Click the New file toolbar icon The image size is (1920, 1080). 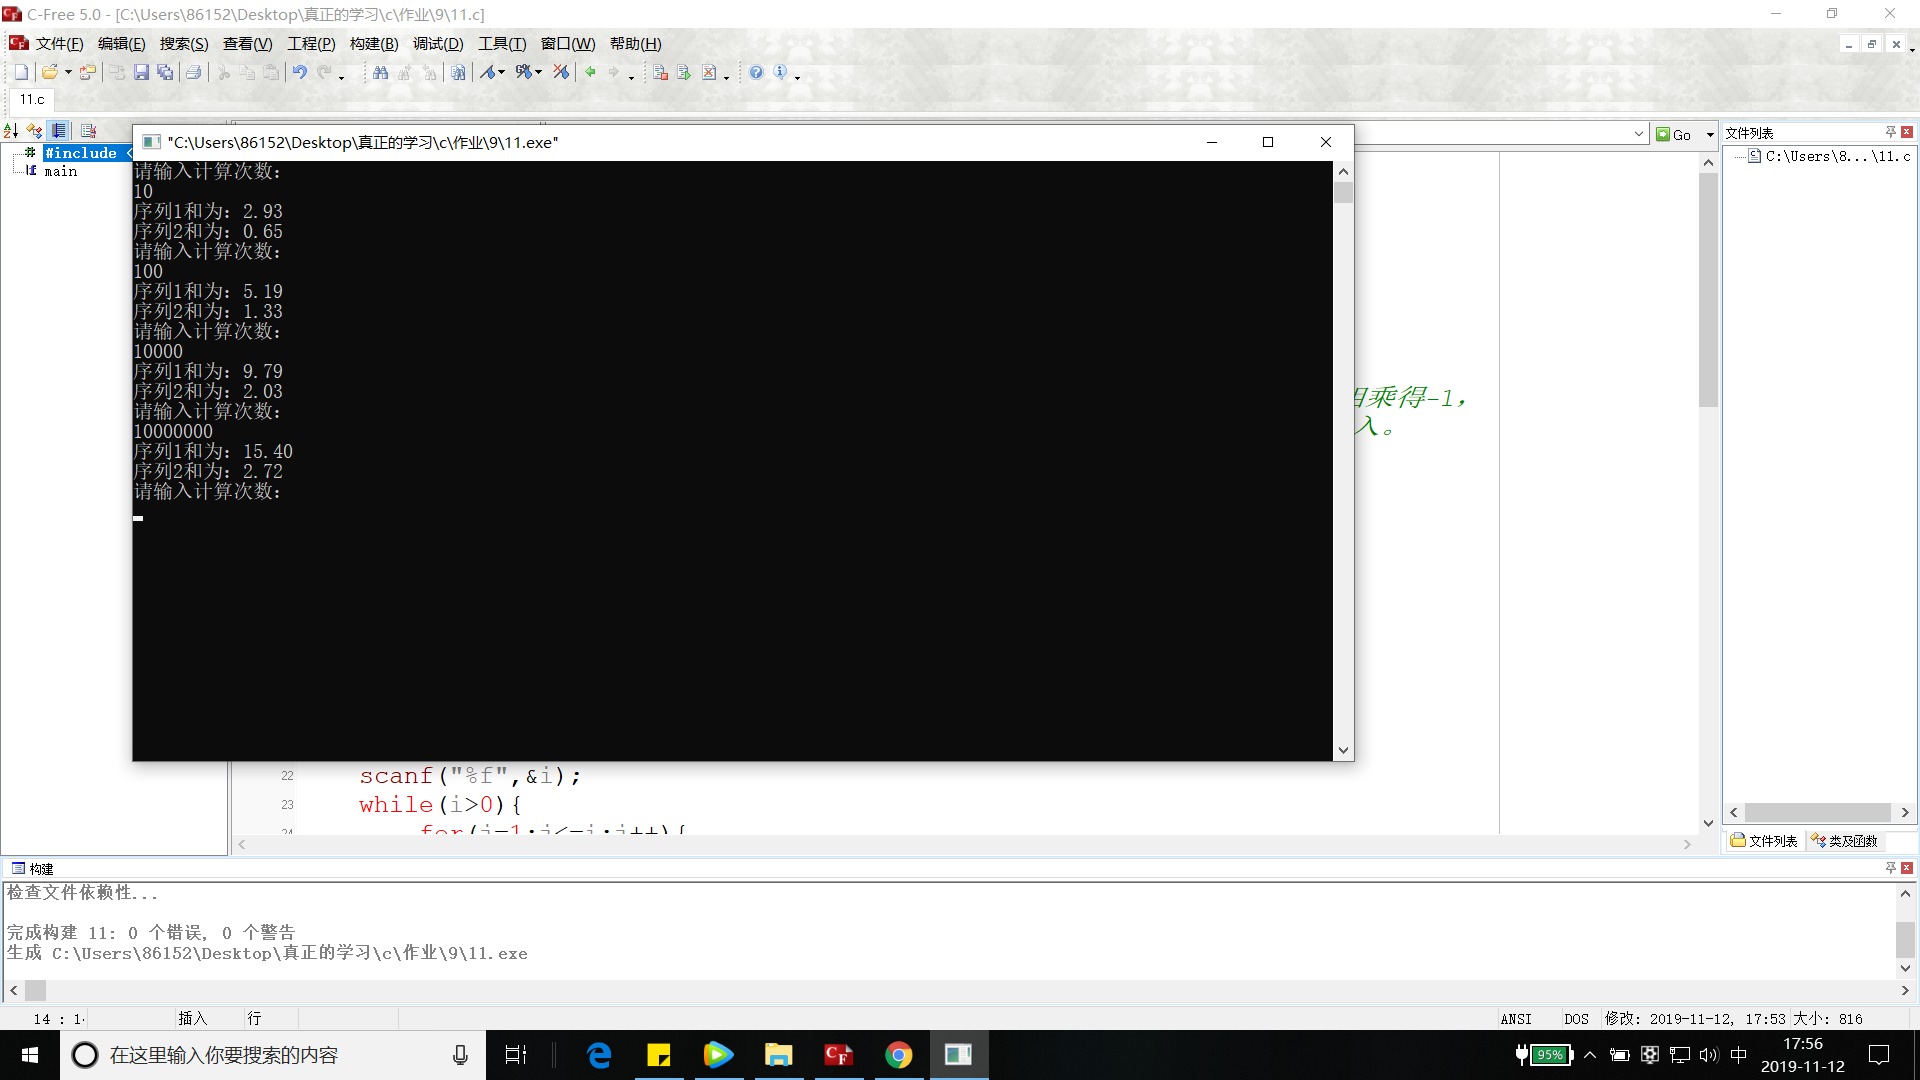21,72
